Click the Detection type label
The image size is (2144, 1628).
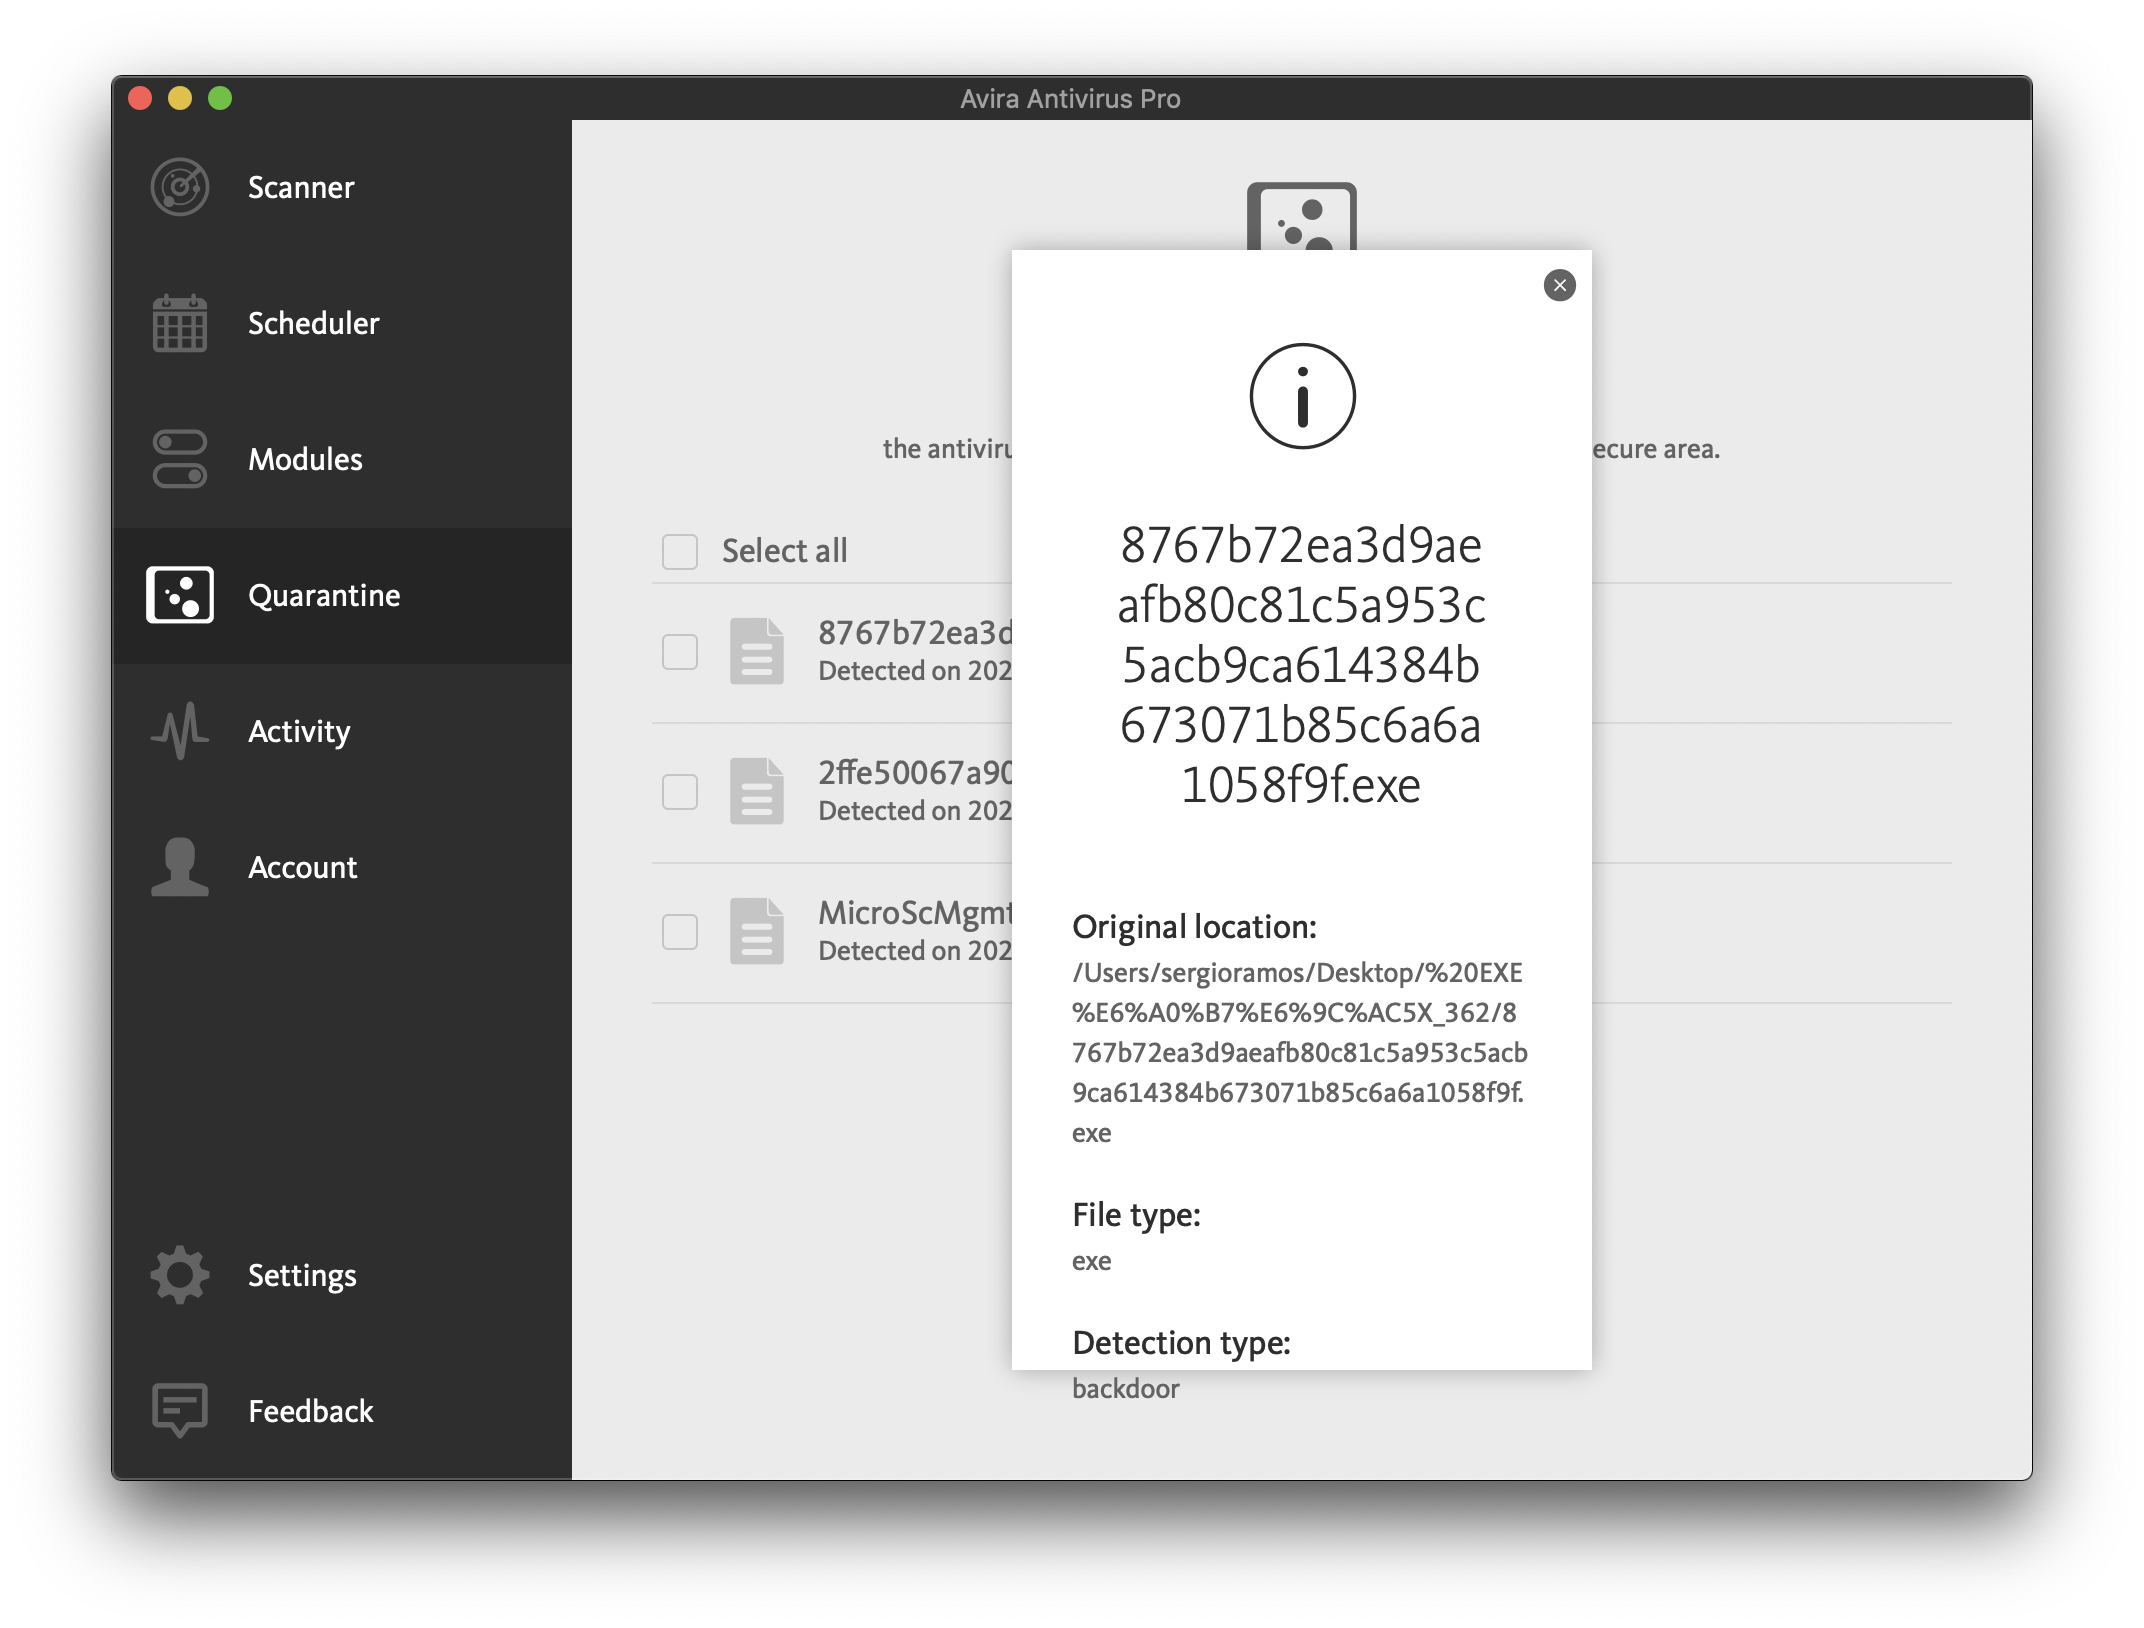pyautogui.click(x=1181, y=1343)
